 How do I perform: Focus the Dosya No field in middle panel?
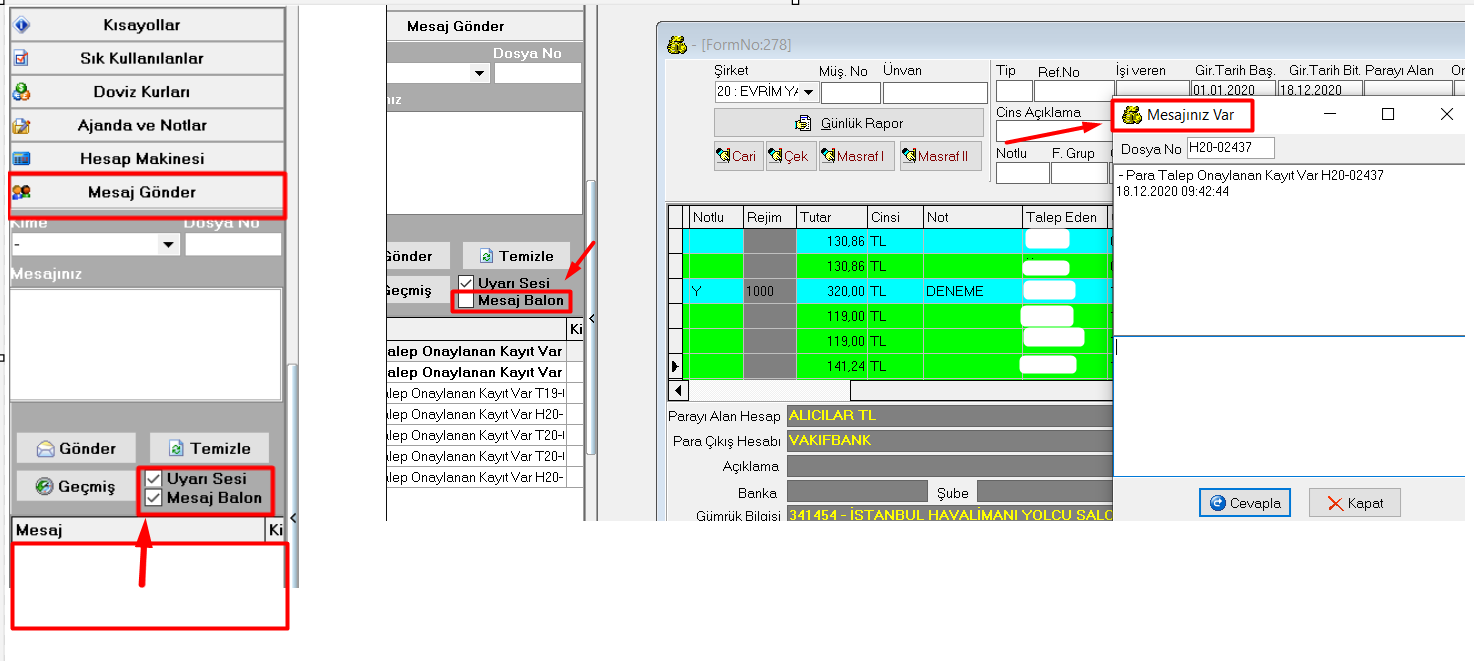click(x=538, y=73)
